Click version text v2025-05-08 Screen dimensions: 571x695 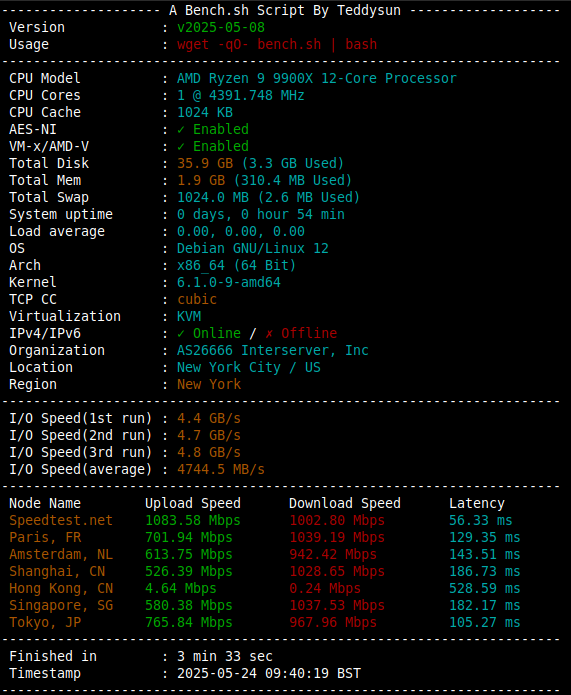[221, 27]
